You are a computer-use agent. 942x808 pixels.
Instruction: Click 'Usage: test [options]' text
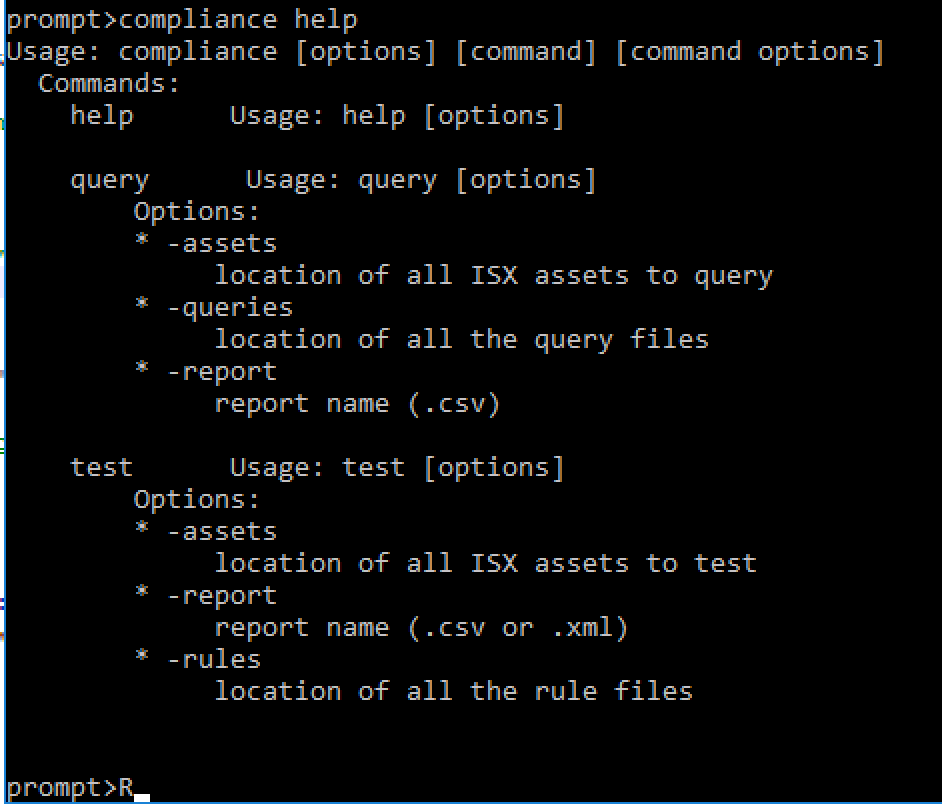click(x=397, y=467)
